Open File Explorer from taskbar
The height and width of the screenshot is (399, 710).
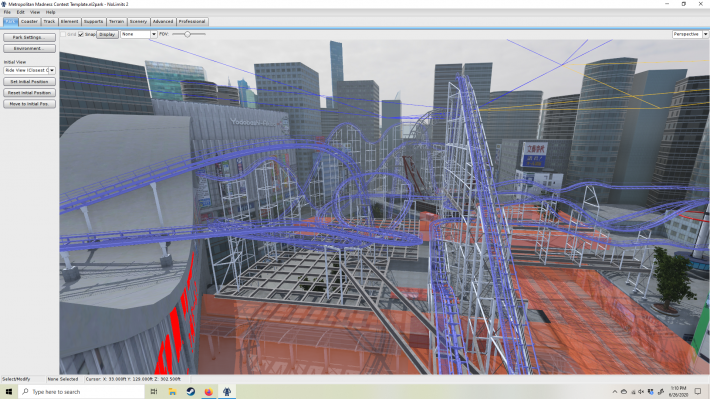click(x=173, y=392)
